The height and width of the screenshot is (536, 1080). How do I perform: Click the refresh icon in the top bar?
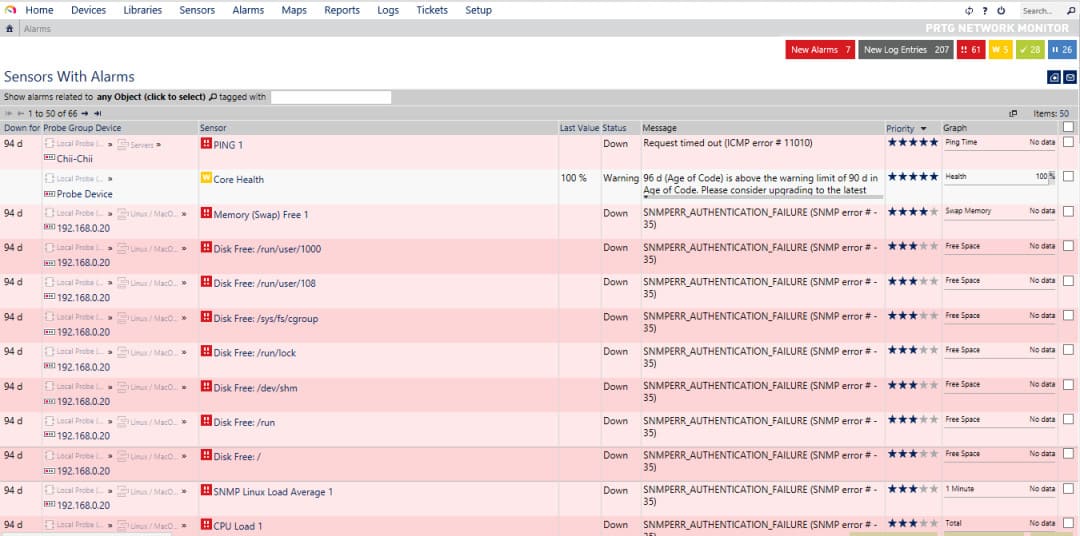pyautogui.click(x=969, y=11)
